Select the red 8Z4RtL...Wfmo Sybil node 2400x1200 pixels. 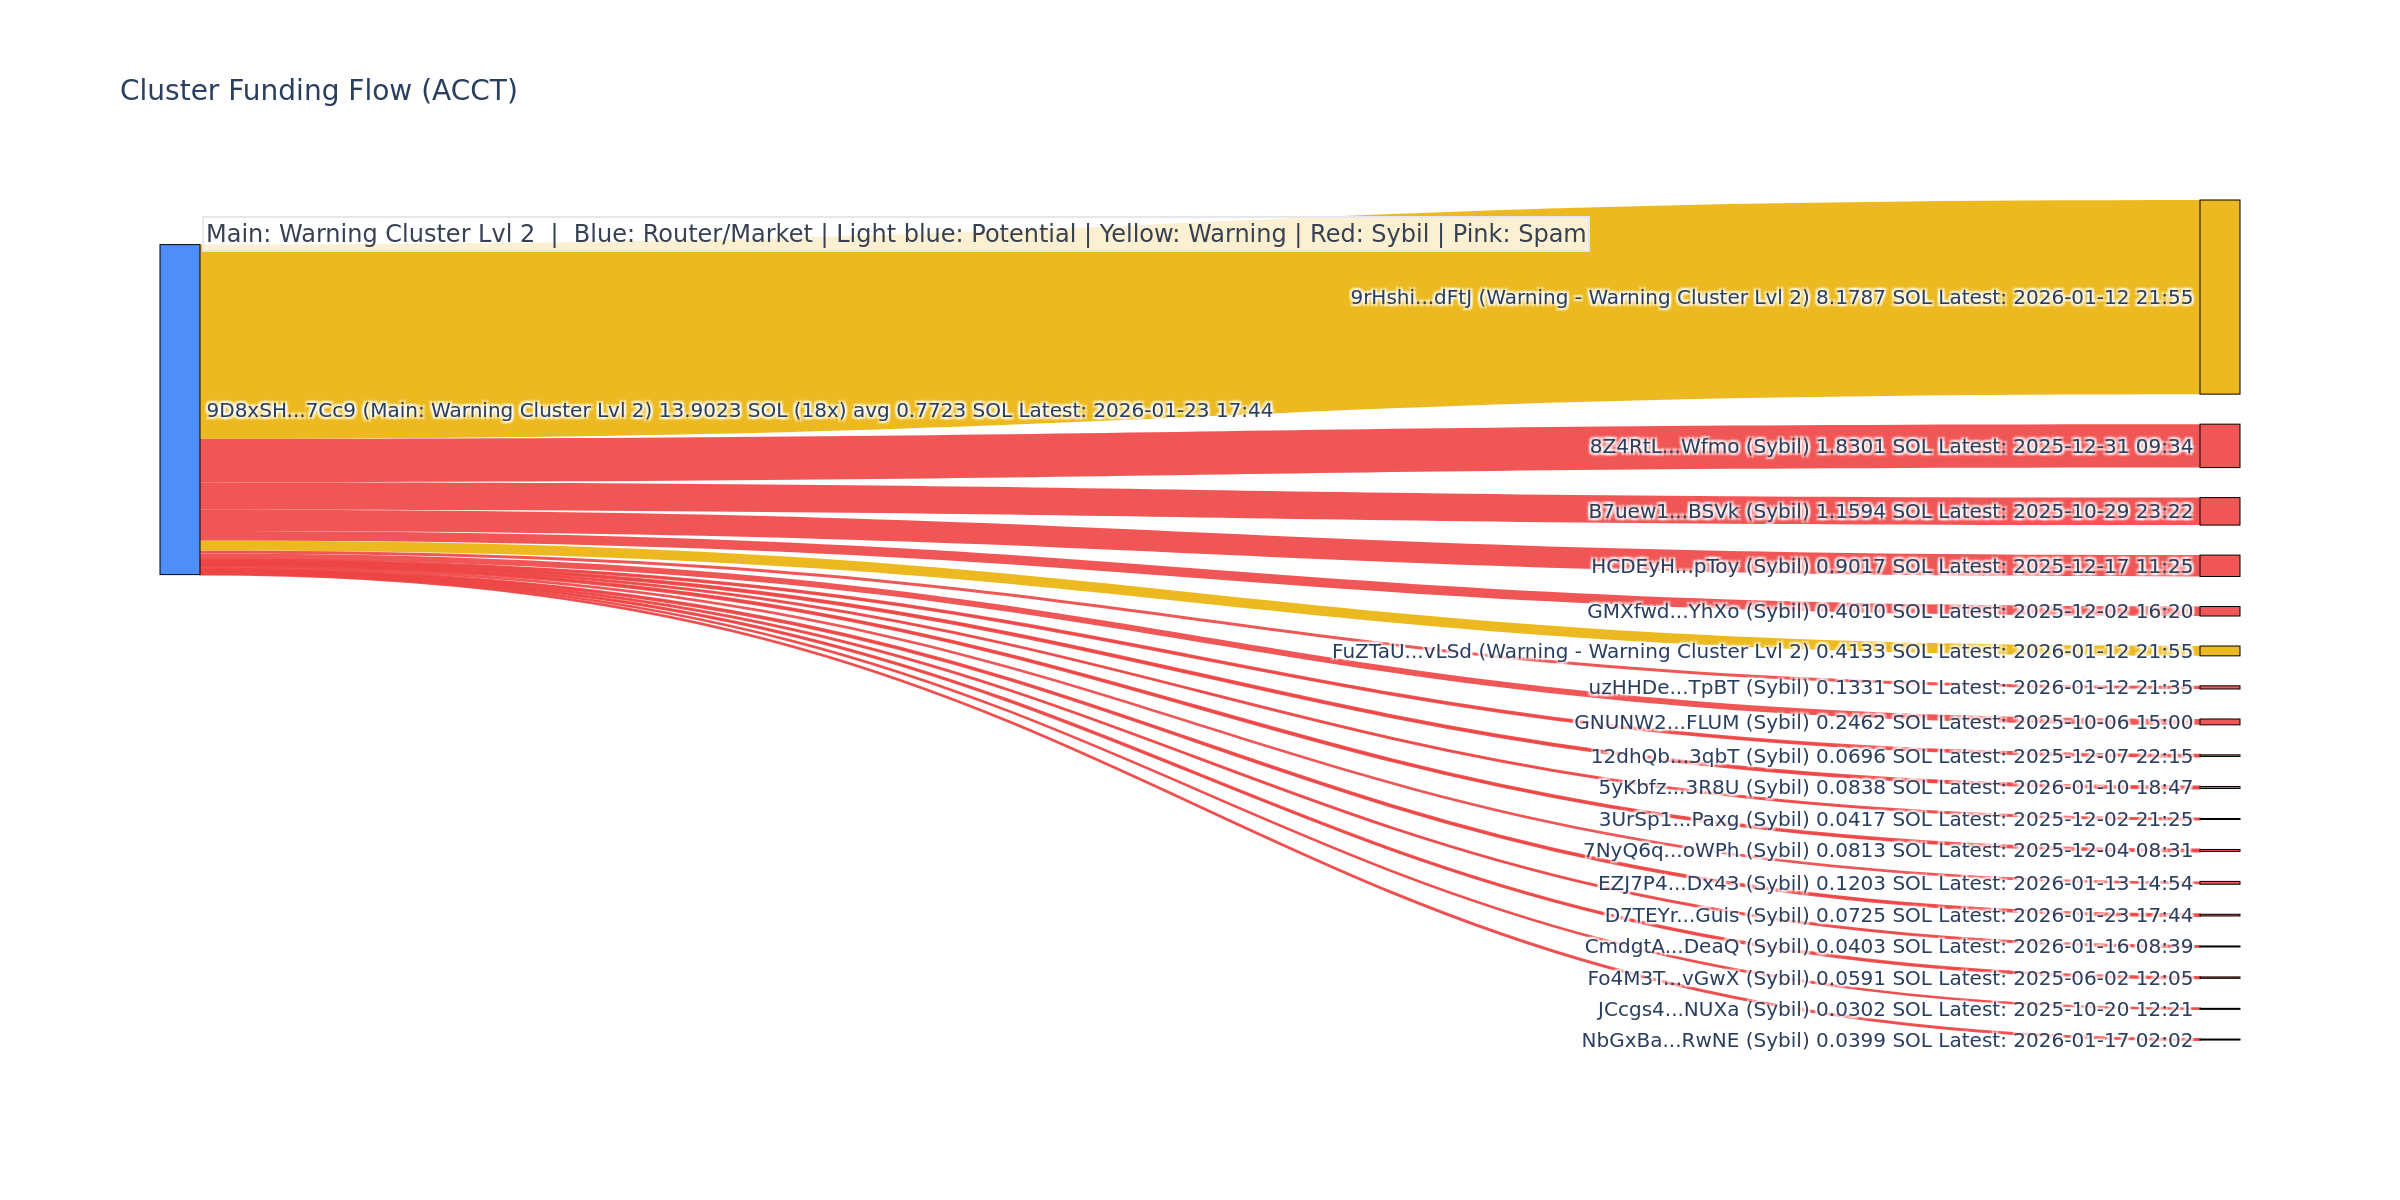(x=2219, y=446)
